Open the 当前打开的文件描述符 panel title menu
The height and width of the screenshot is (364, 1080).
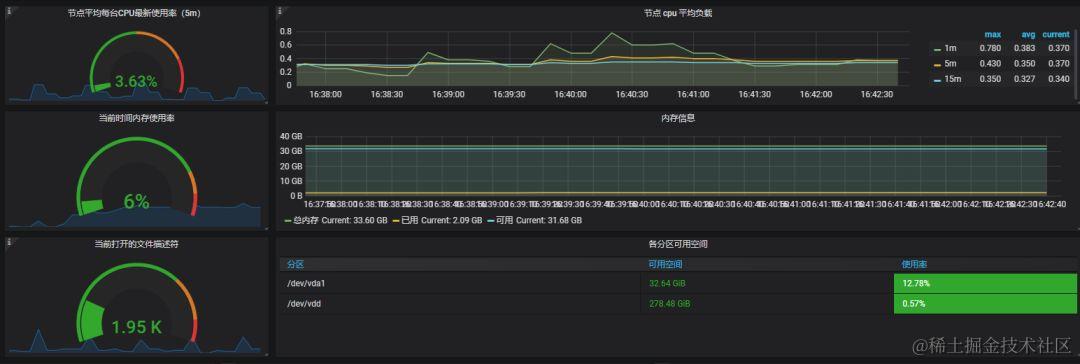pos(136,244)
